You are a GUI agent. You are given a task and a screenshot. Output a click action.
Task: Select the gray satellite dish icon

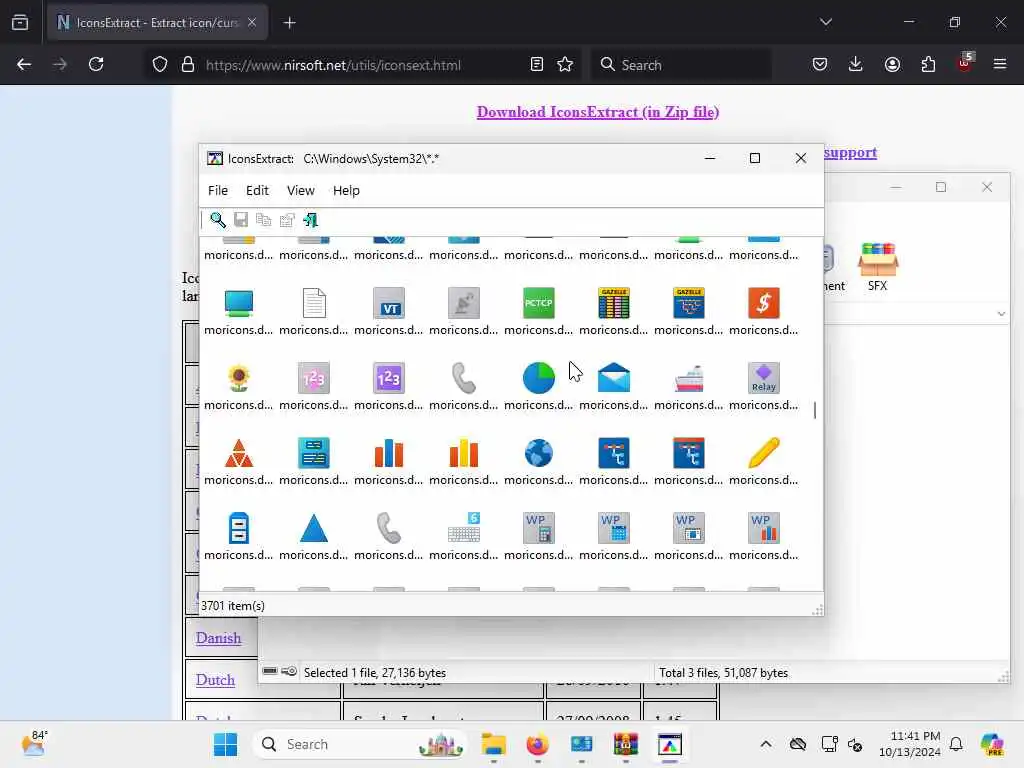[464, 304]
